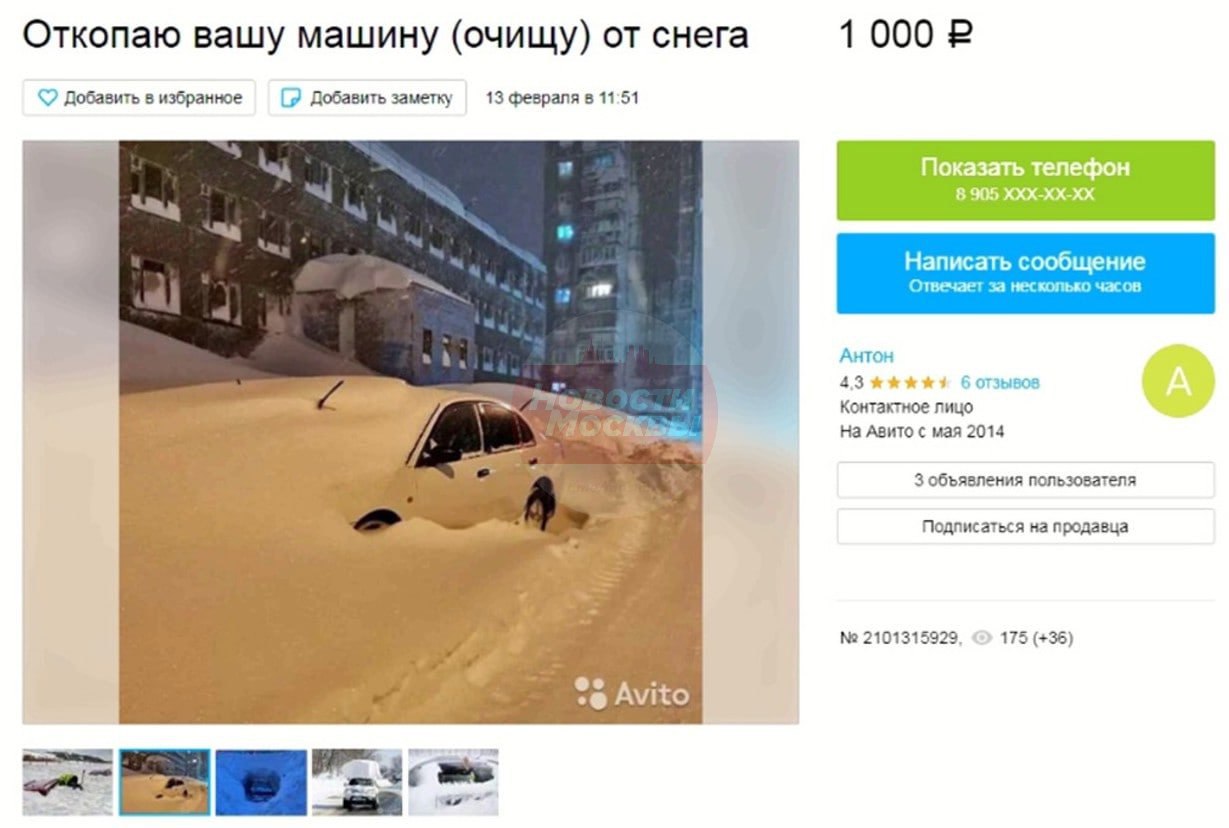Select the last thumbnail of snow-covered car
Image resolution: width=1229 pixels, height=828 pixels.
coord(453,782)
